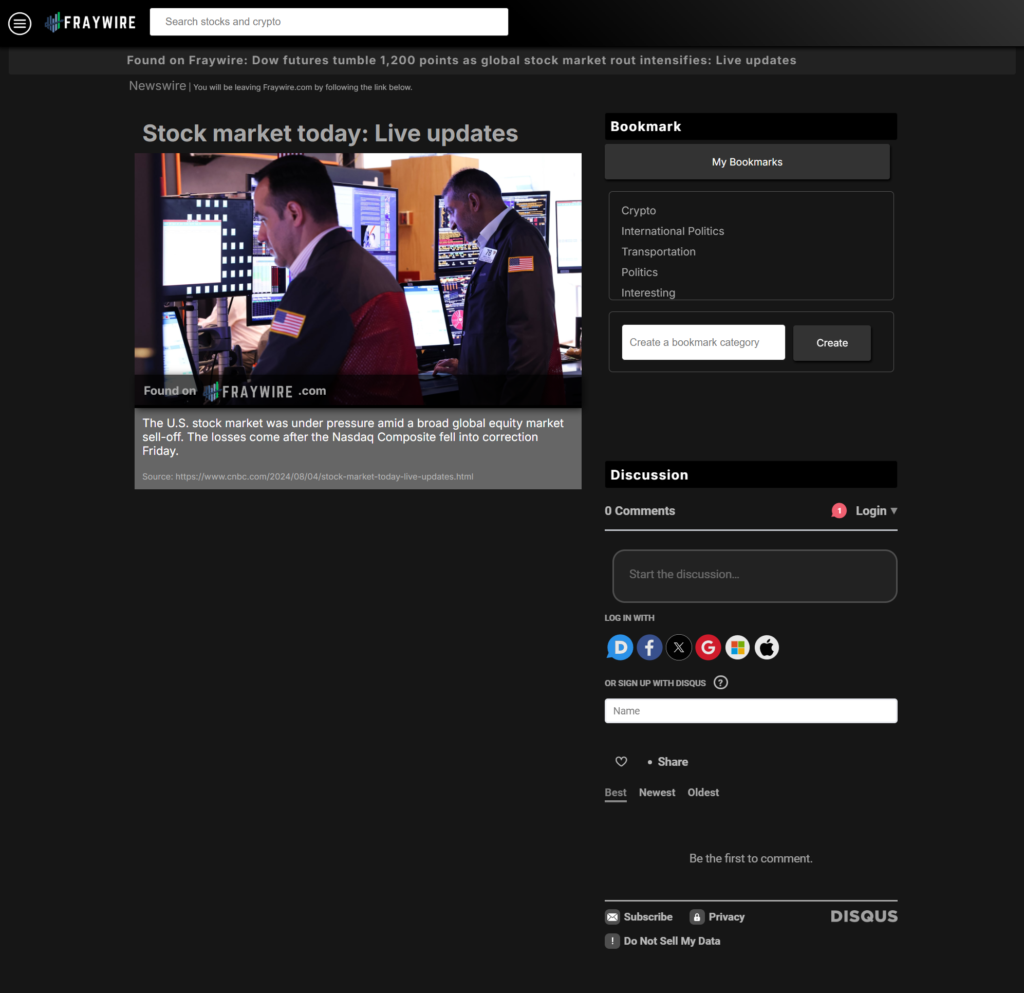Viewport: 1024px width, 993px height.
Task: Click the red notification badge near Login
Action: 839,511
